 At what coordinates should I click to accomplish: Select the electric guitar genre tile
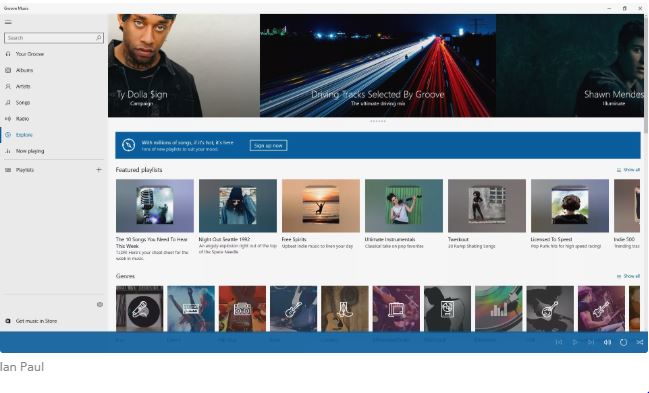pos(601,309)
